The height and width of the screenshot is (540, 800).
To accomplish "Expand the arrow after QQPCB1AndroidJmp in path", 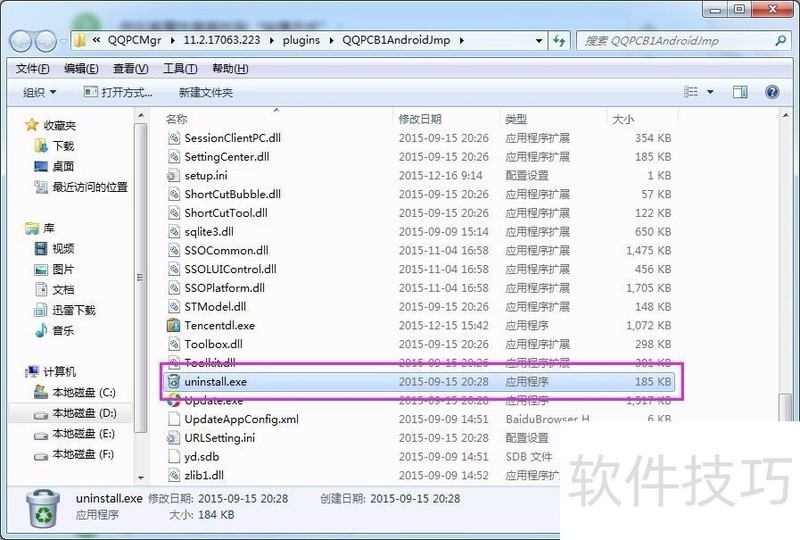I will tap(461, 40).
